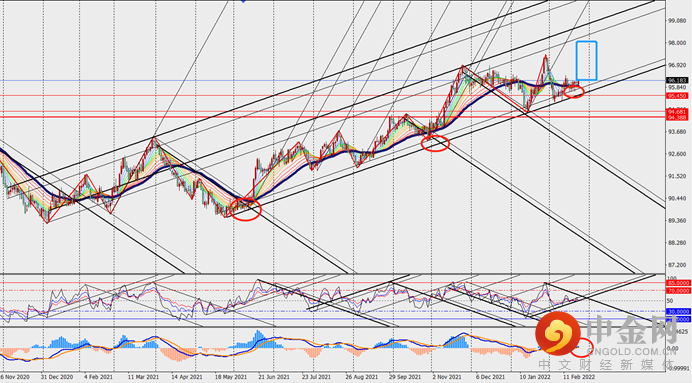Click the indicator 50 level label

tap(670, 301)
